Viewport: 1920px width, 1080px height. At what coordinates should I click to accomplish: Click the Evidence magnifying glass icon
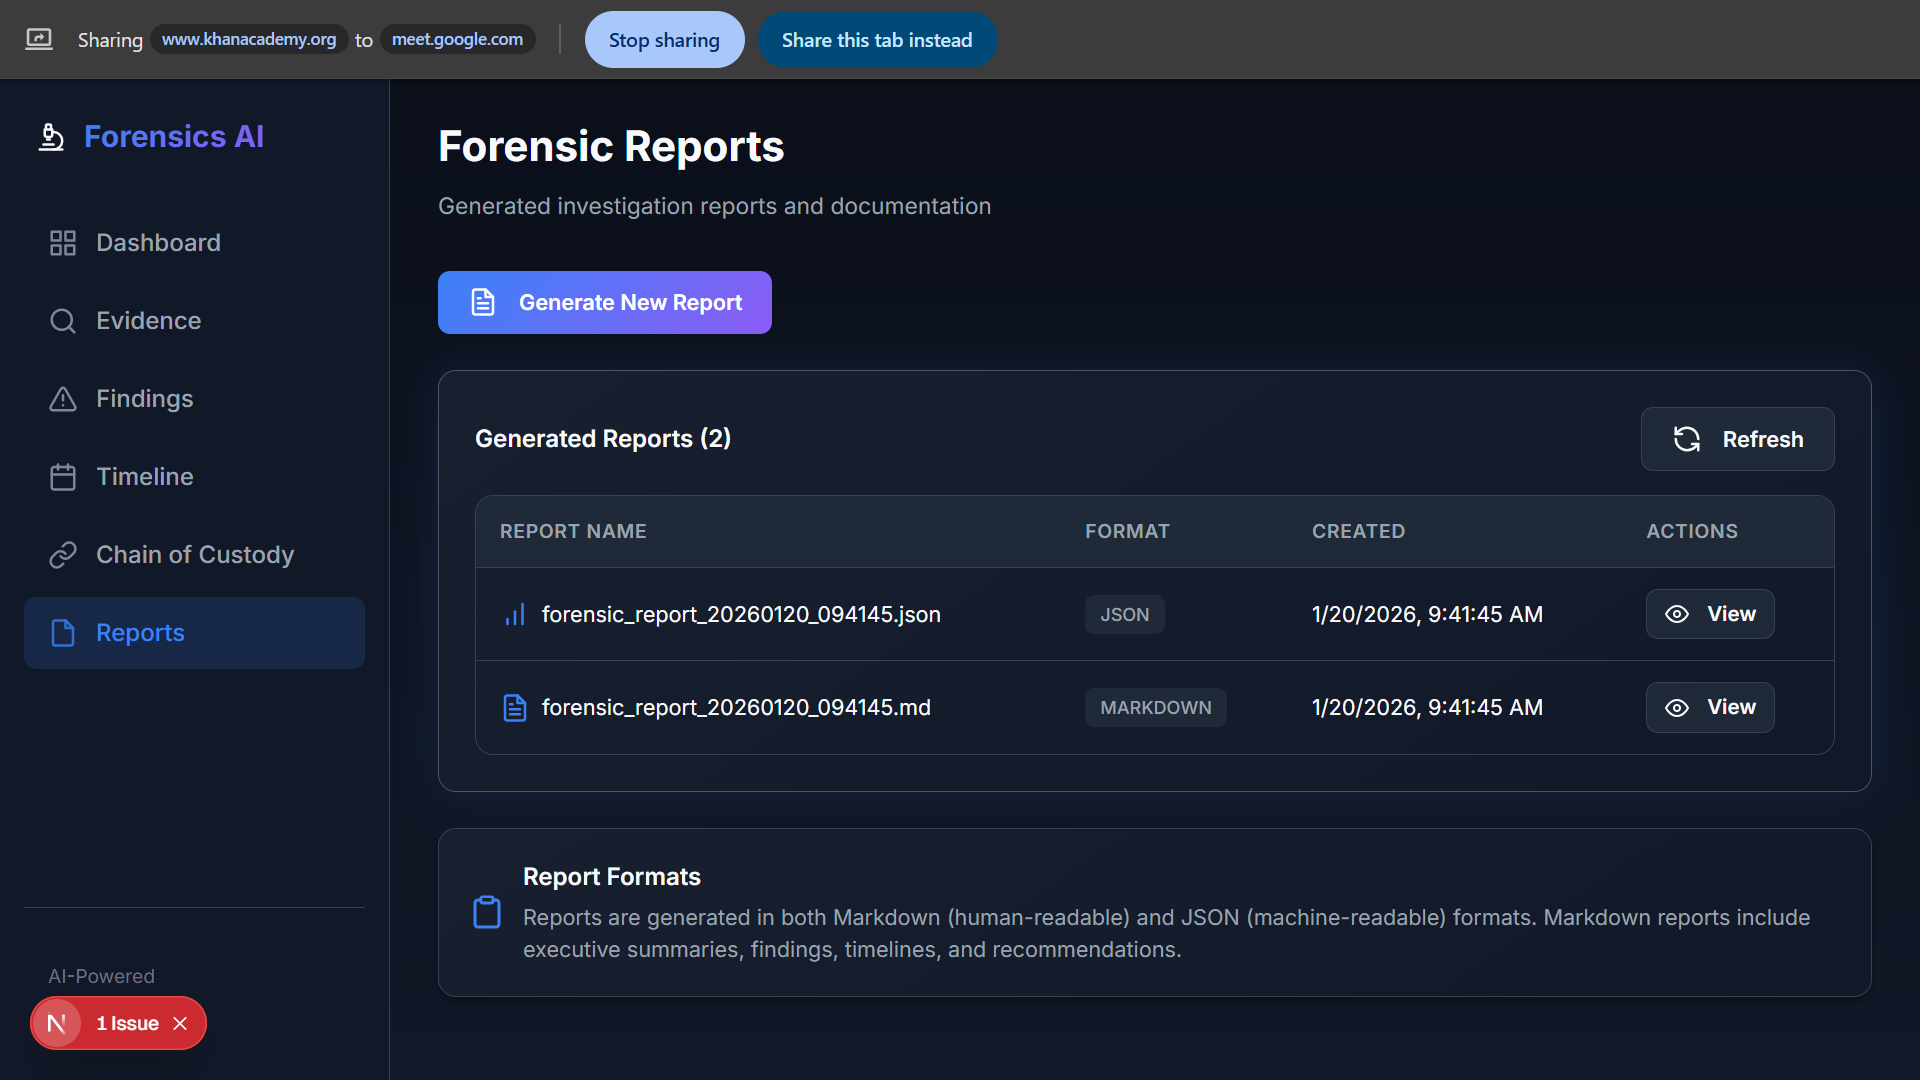click(x=63, y=320)
